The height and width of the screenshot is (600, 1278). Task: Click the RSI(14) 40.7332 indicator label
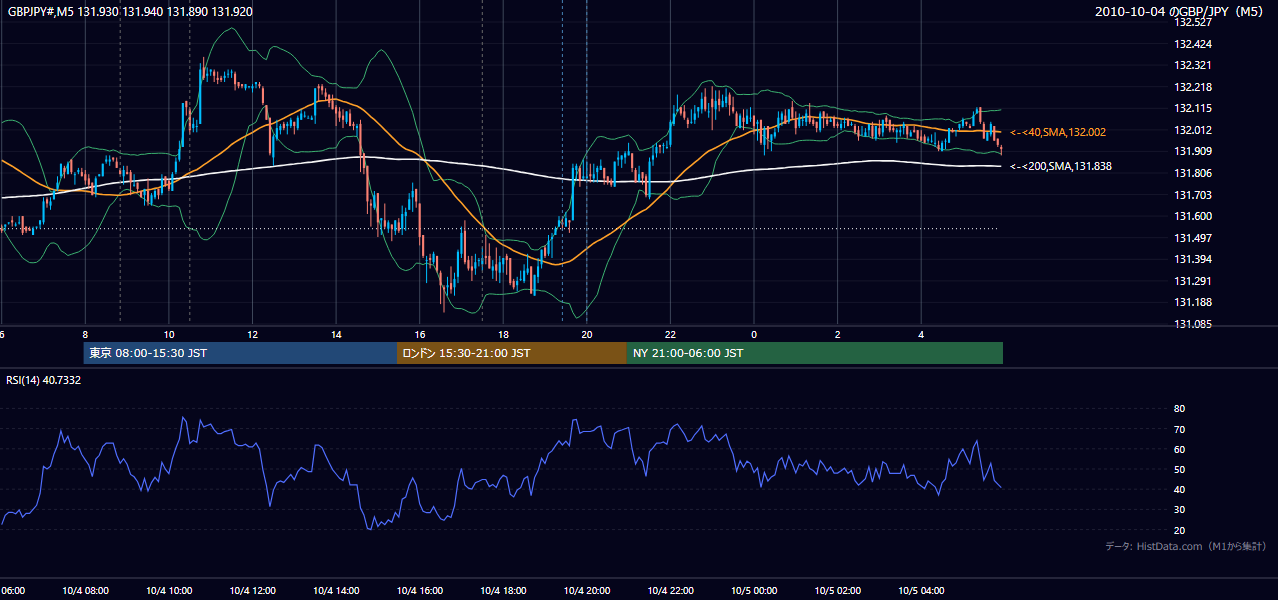tap(44, 380)
